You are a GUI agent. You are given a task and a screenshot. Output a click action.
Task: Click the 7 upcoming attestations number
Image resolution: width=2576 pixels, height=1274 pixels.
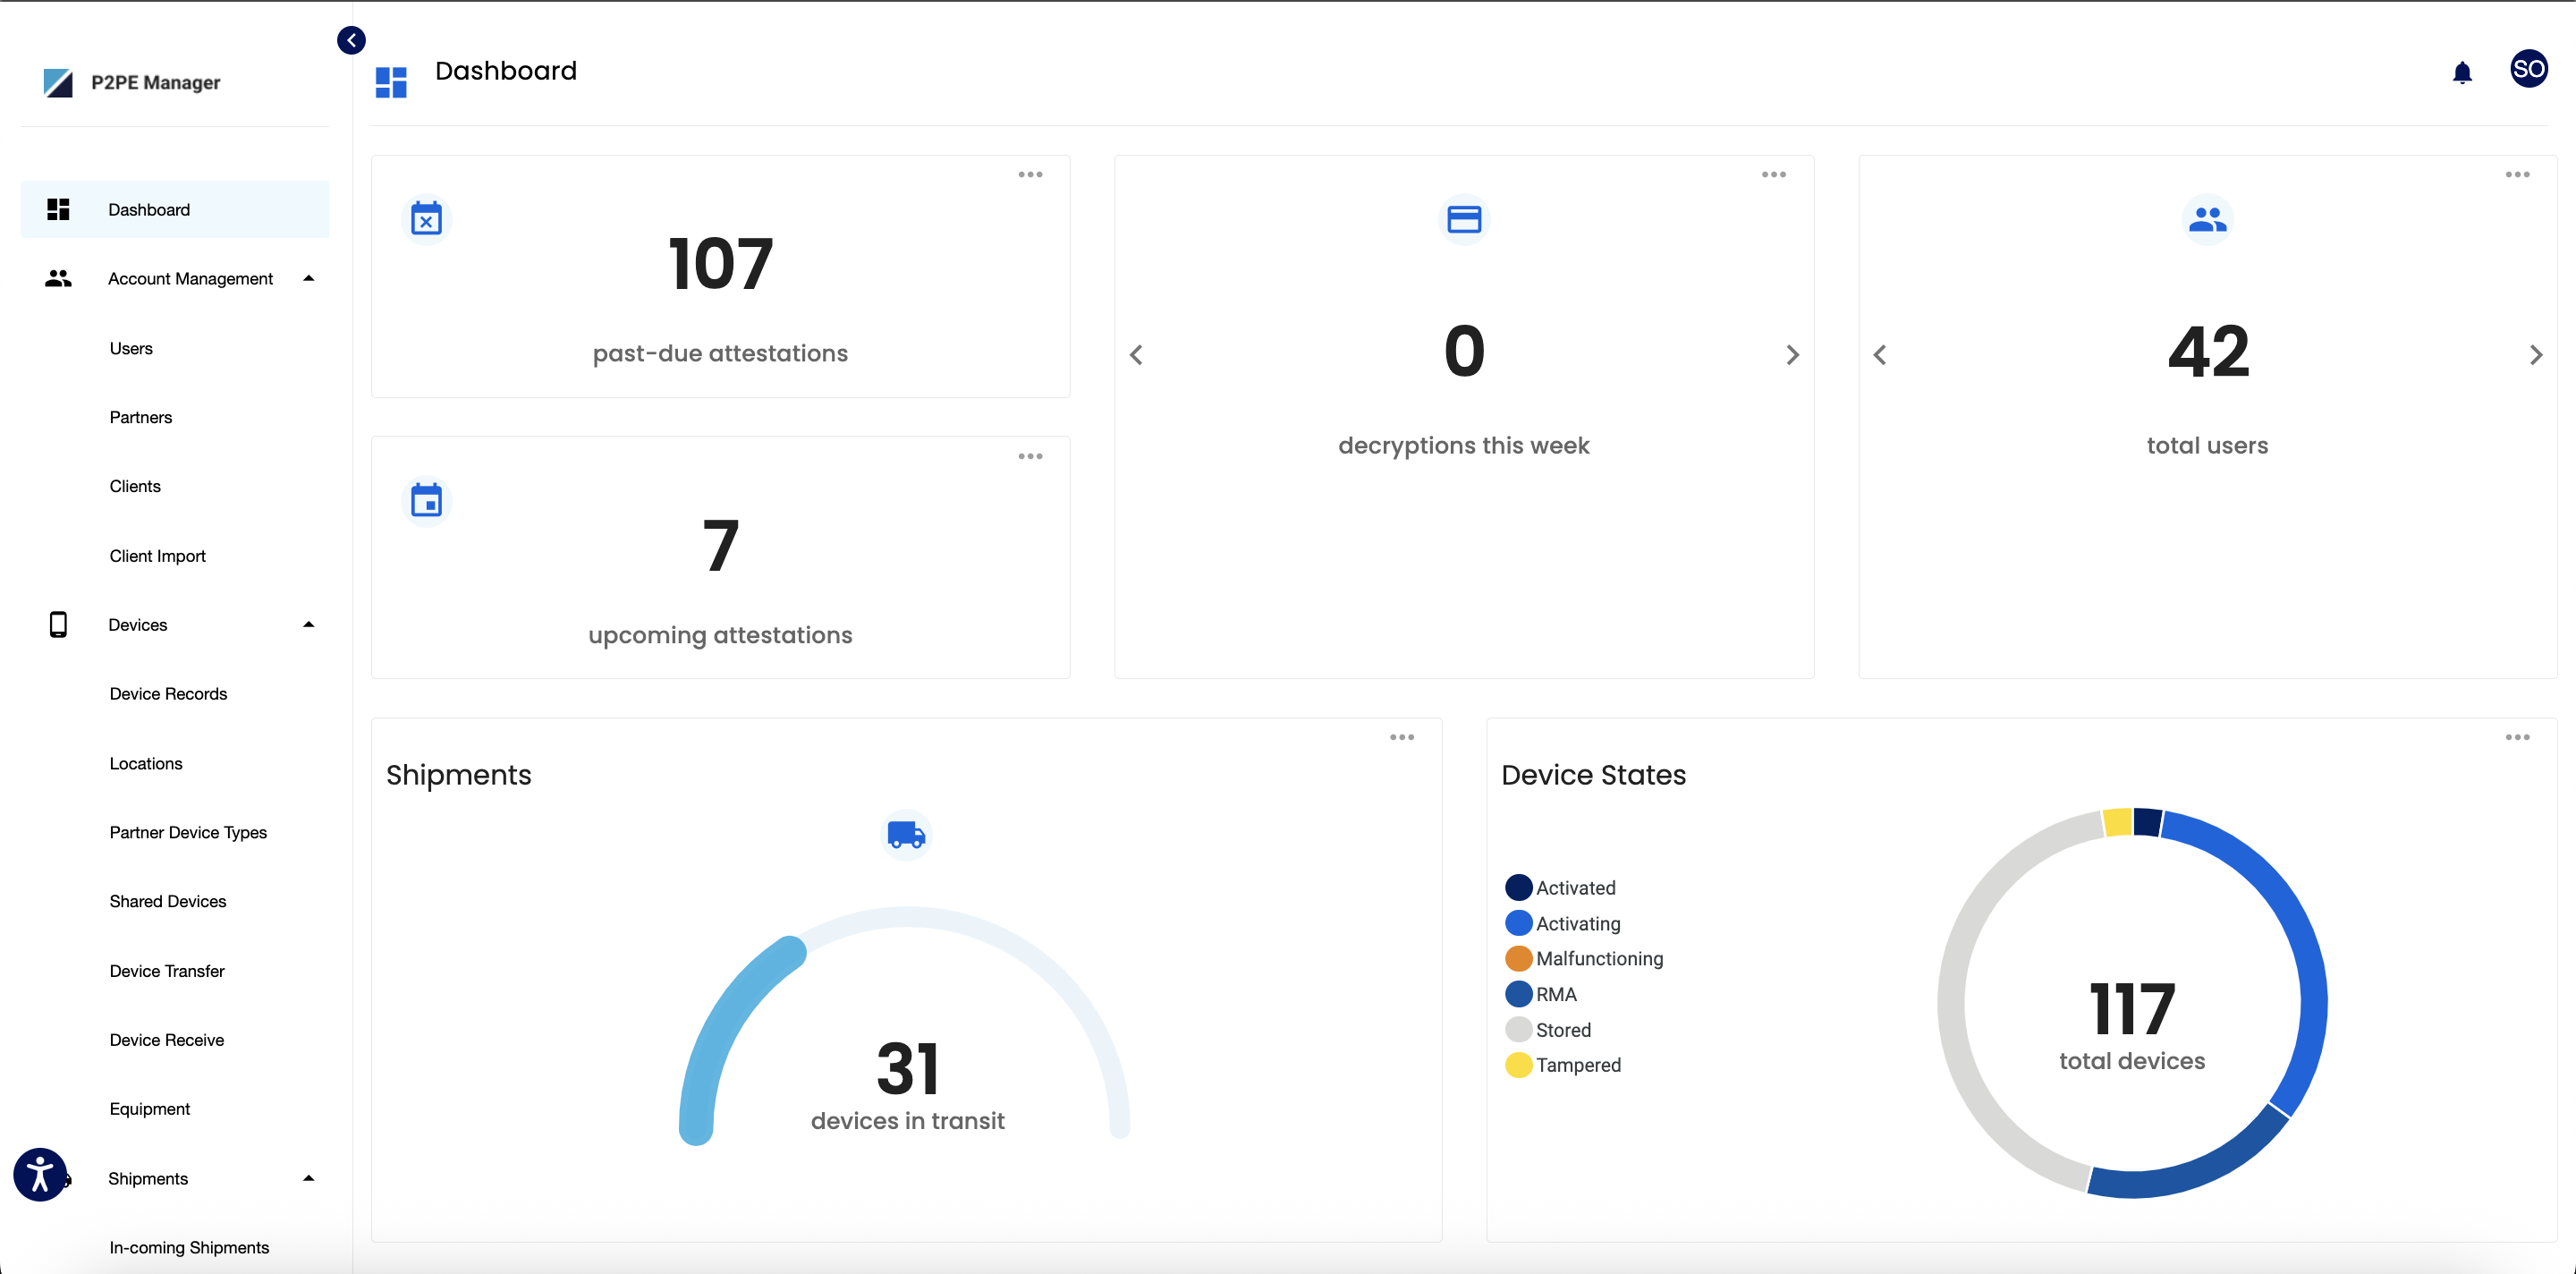click(x=720, y=546)
